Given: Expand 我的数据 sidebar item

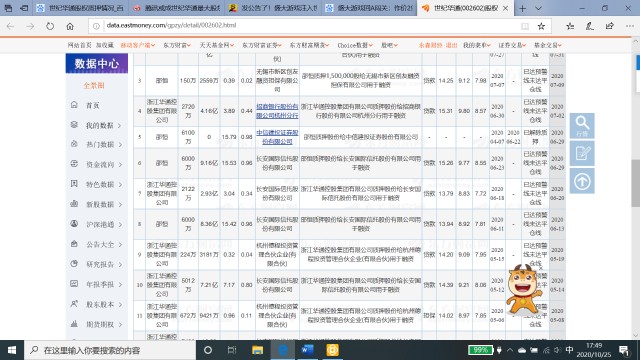Looking at the screenshot, I should coord(96,125).
